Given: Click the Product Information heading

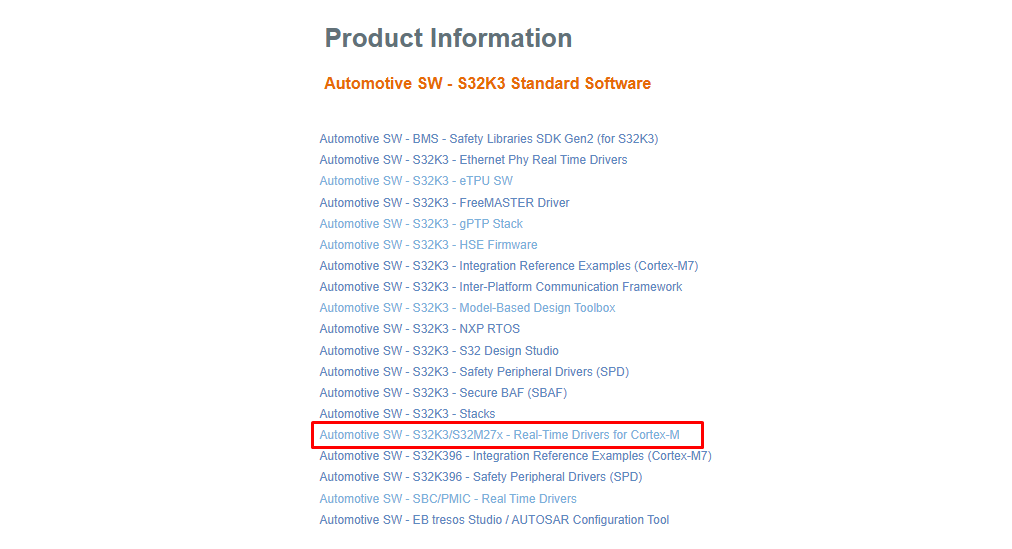Looking at the screenshot, I should click(449, 38).
